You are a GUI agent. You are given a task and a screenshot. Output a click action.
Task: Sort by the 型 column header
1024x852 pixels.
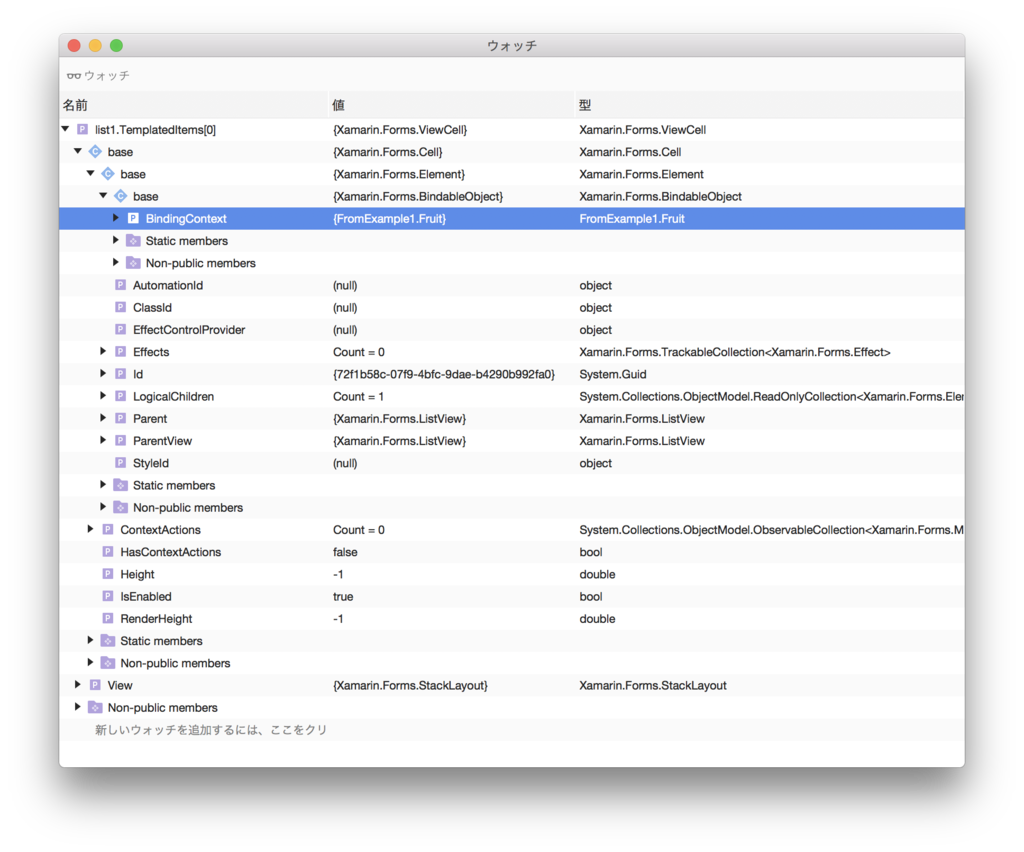pos(769,104)
